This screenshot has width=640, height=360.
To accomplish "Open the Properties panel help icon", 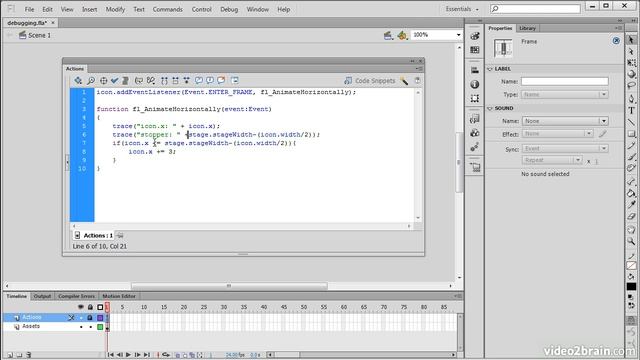I will click(x=616, y=41).
